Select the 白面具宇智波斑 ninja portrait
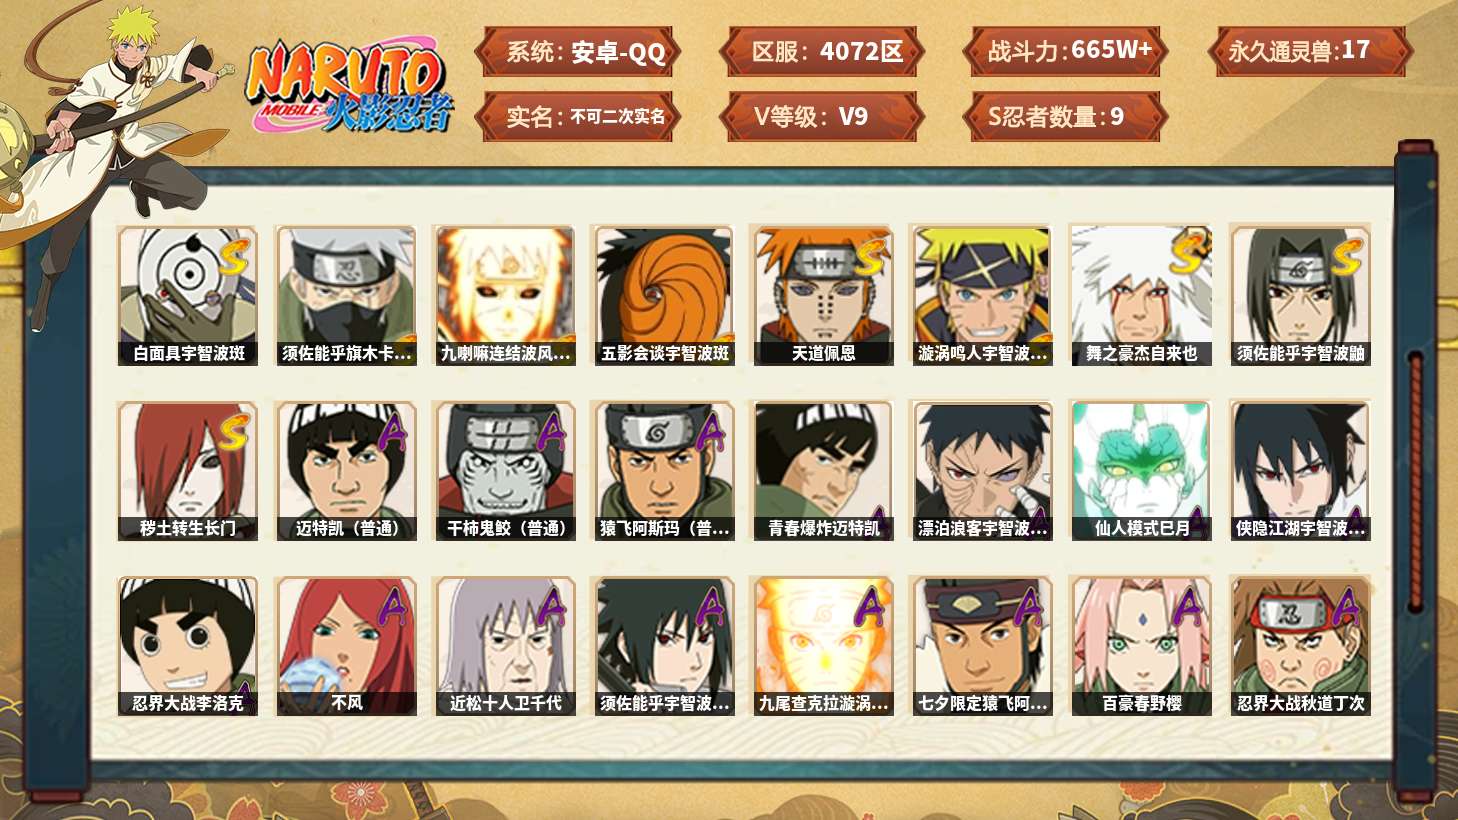The width and height of the screenshot is (1458, 820). click(x=188, y=295)
